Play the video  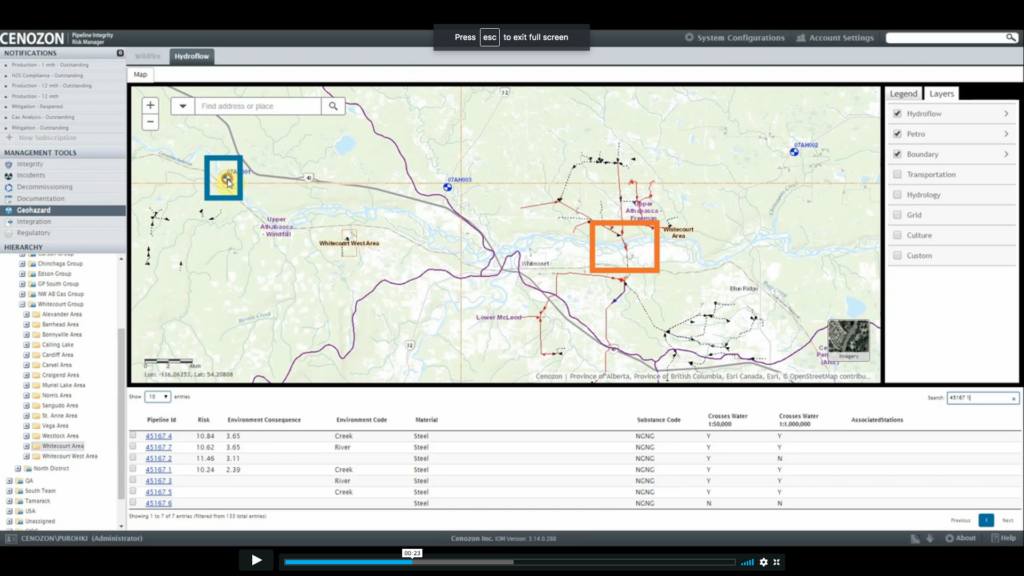256,560
